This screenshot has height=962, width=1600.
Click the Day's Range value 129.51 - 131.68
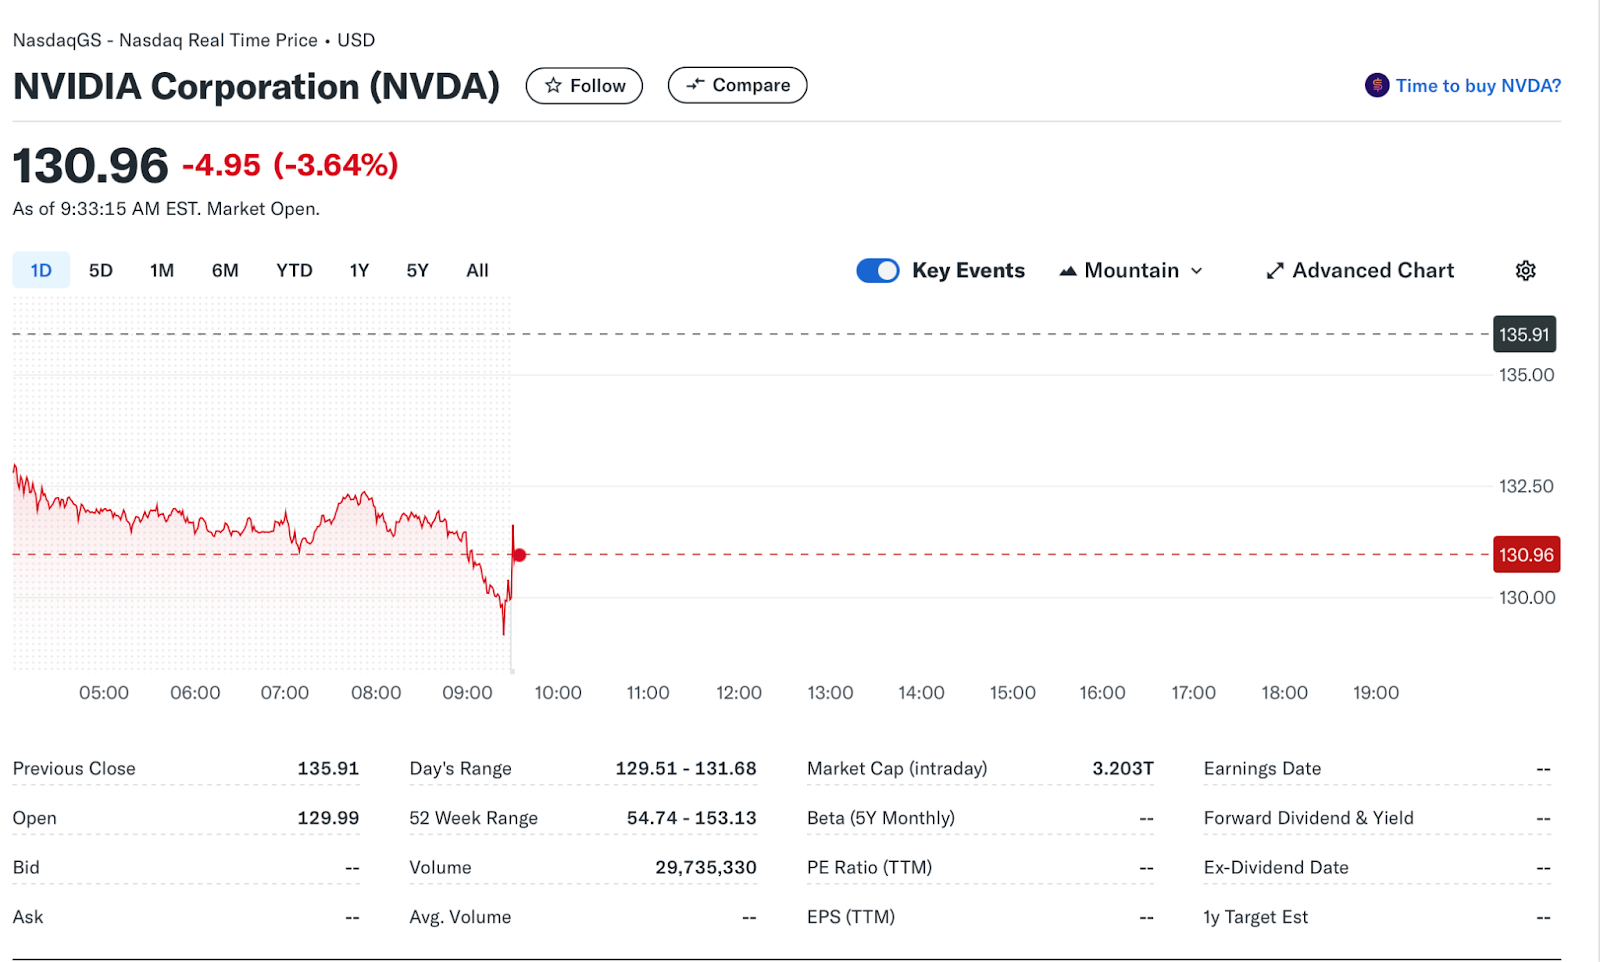(686, 768)
